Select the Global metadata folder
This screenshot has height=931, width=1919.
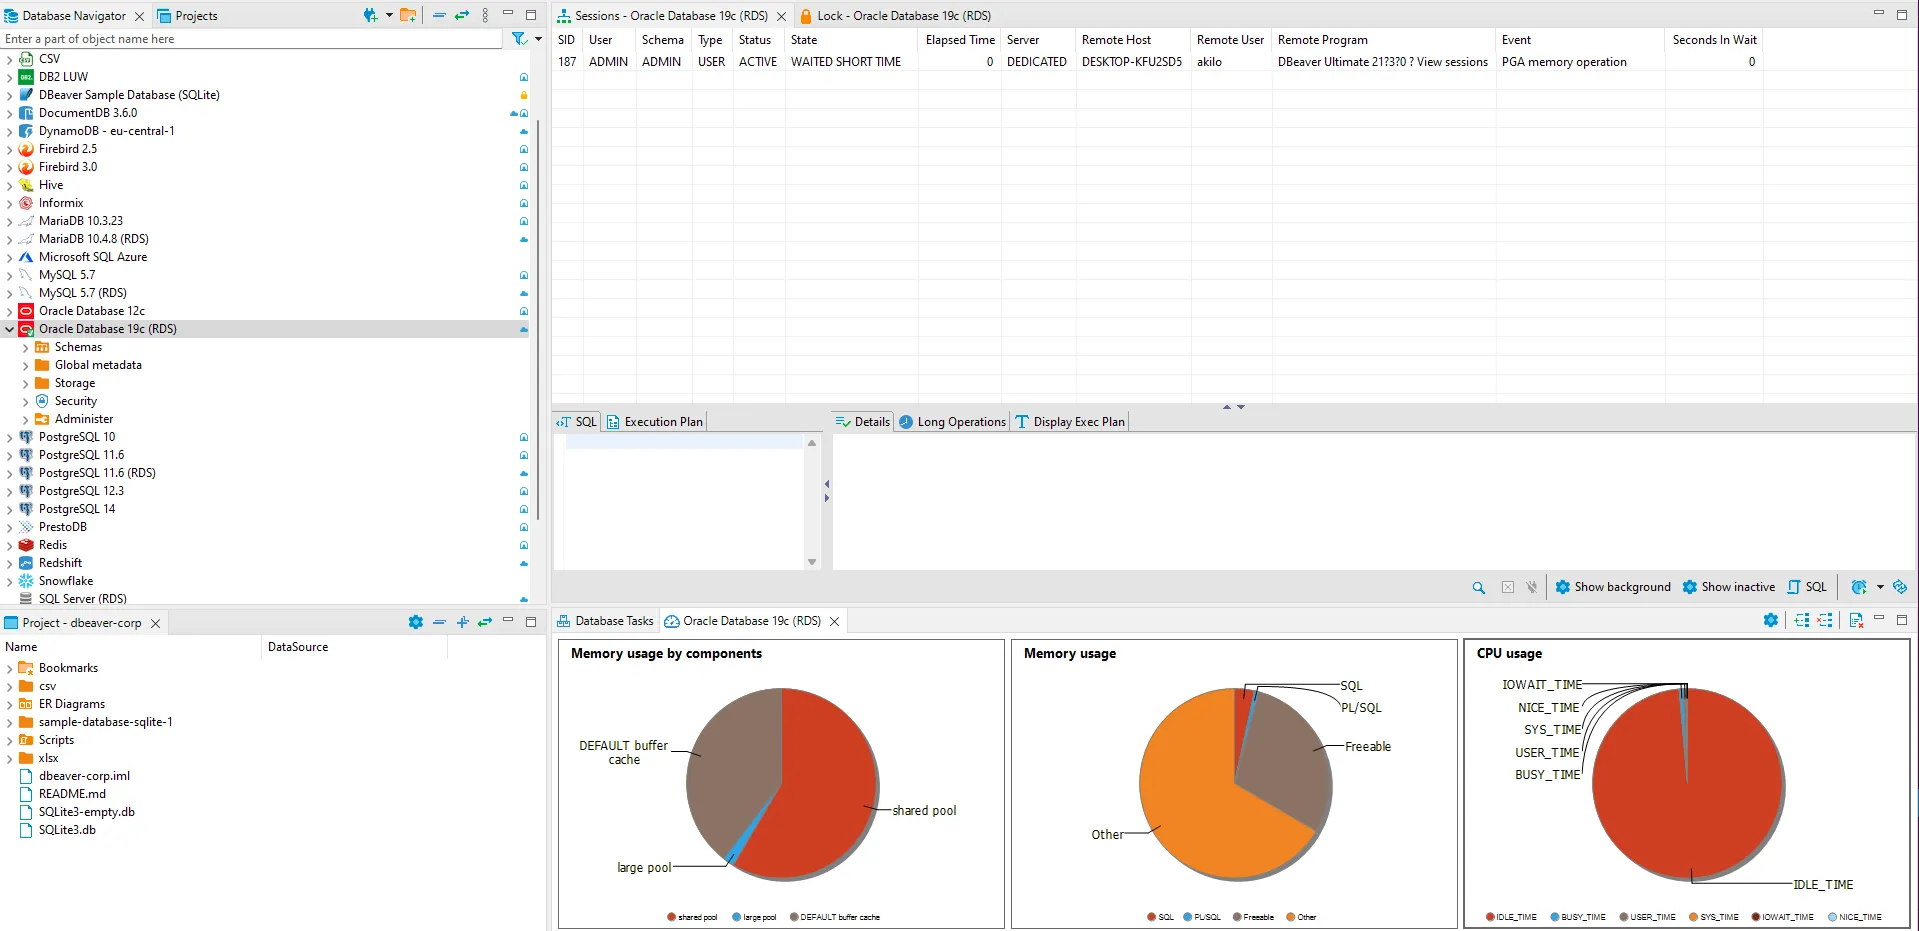[x=98, y=365]
